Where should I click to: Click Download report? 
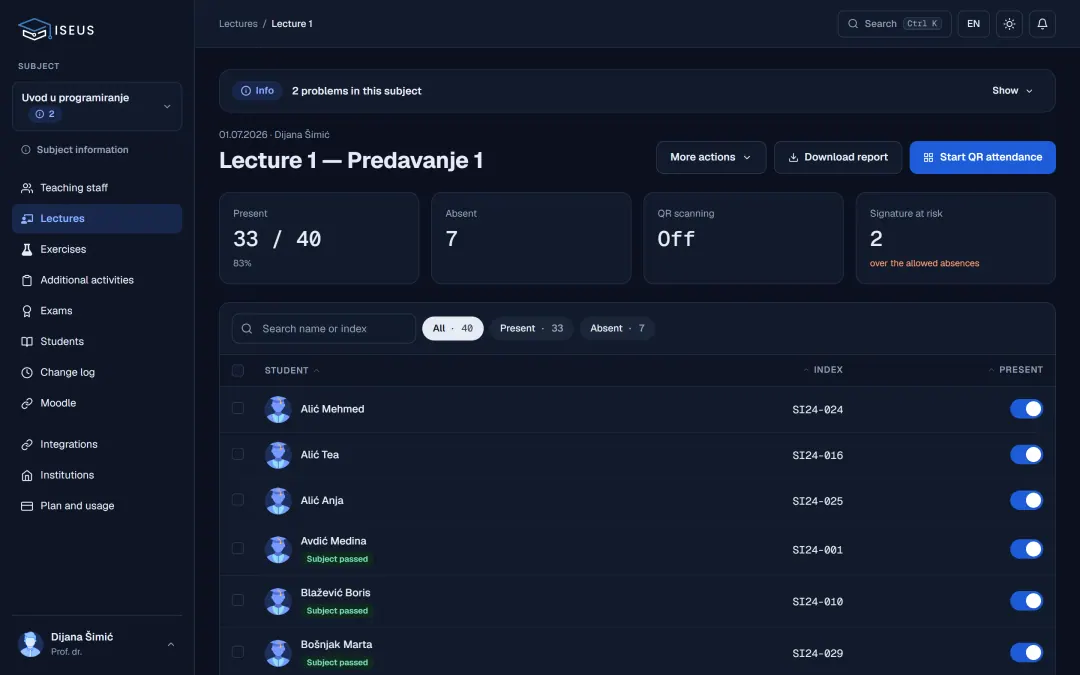pyautogui.click(x=838, y=157)
